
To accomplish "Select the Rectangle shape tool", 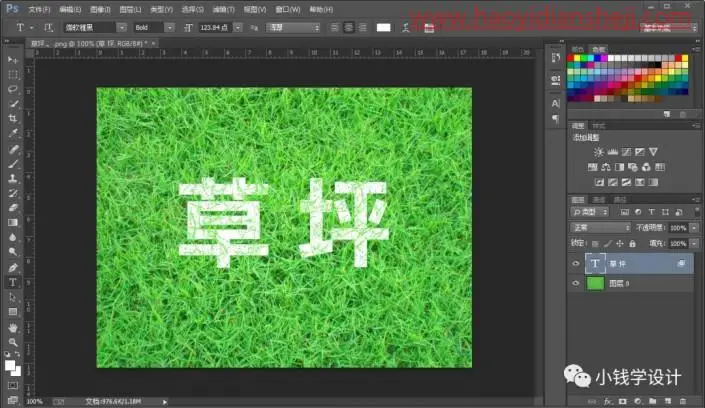I will 13,312.
